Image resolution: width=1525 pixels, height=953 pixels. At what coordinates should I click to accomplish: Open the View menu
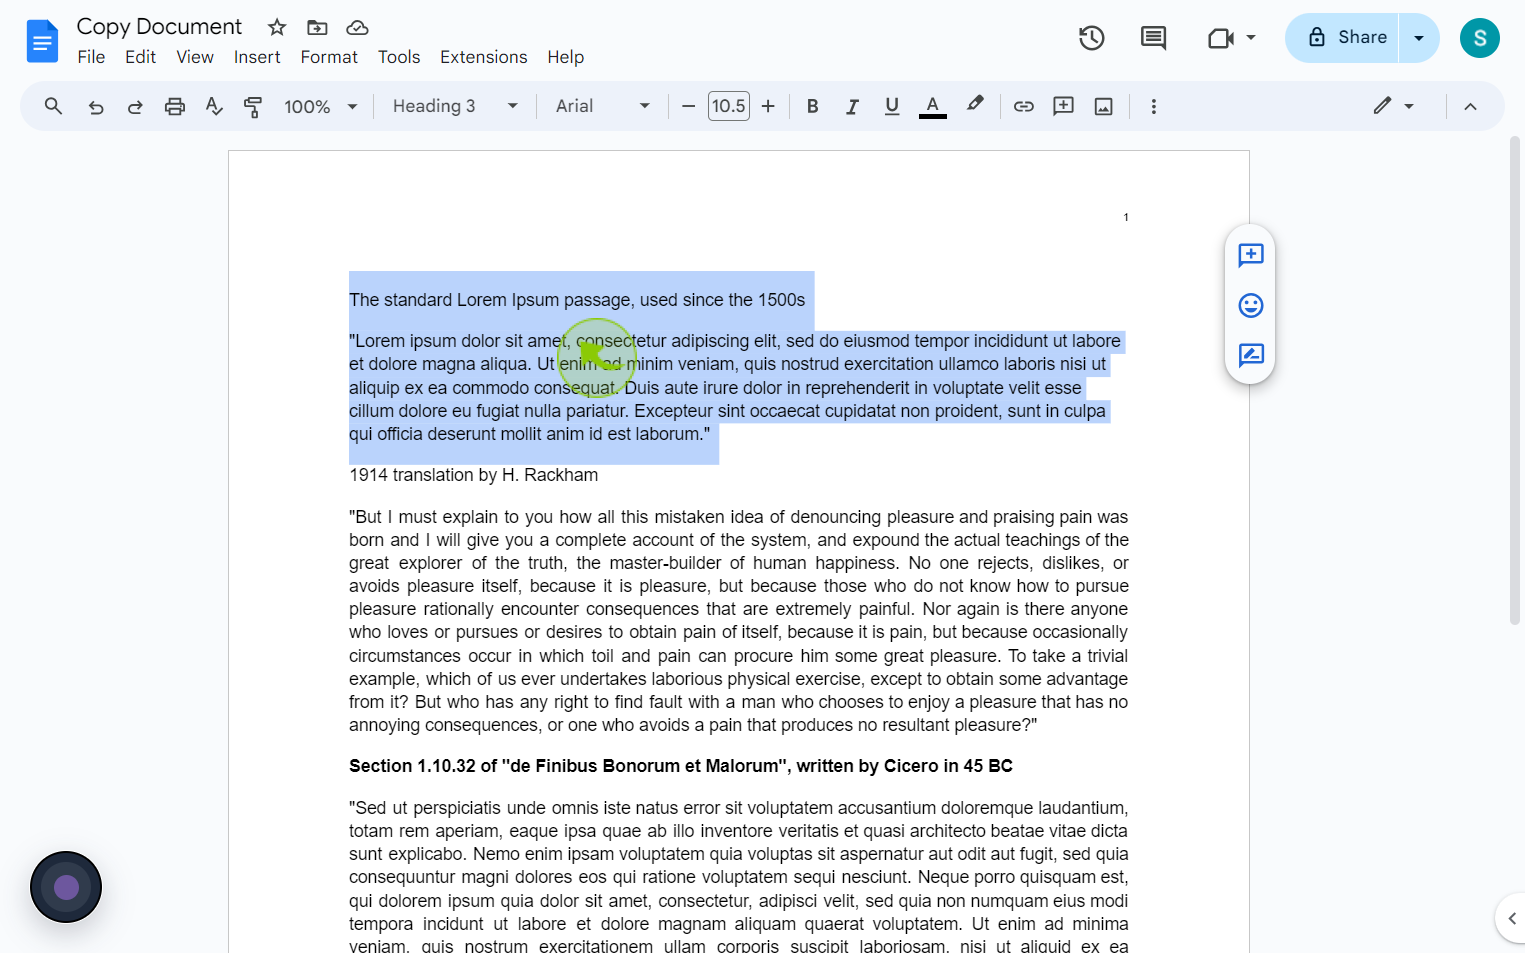coord(195,57)
